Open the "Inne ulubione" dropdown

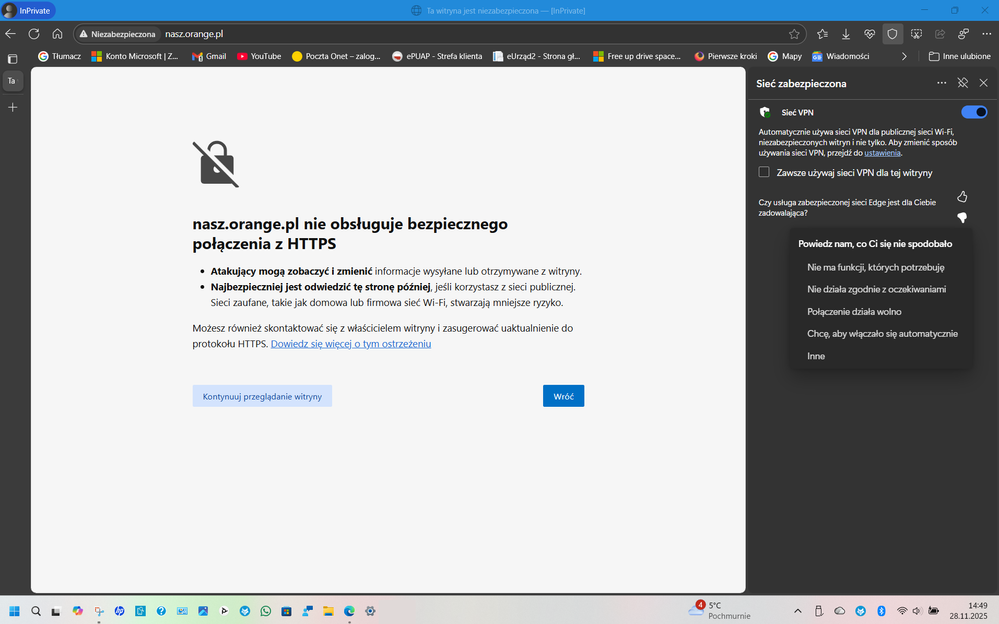958,56
